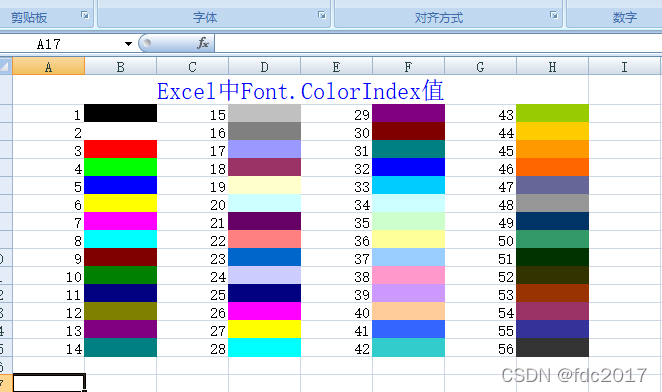Select column F header
This screenshot has height=392, width=662.
[x=409, y=66]
